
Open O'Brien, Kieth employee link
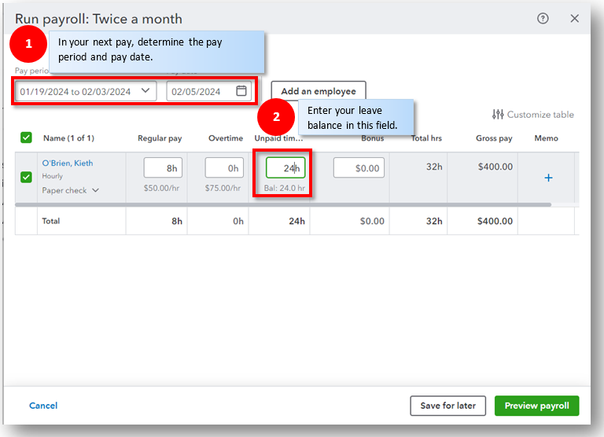tap(69, 162)
